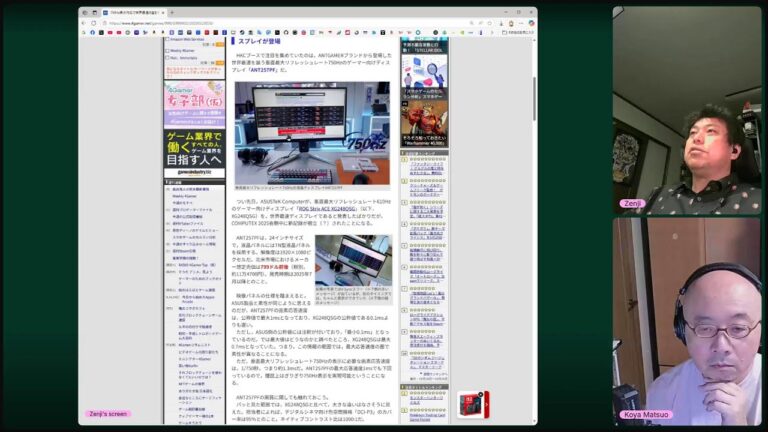This screenshot has height=432, width=768.
Task: Click the browser extension icon beside downloads
Action: click(x=511, y=23)
